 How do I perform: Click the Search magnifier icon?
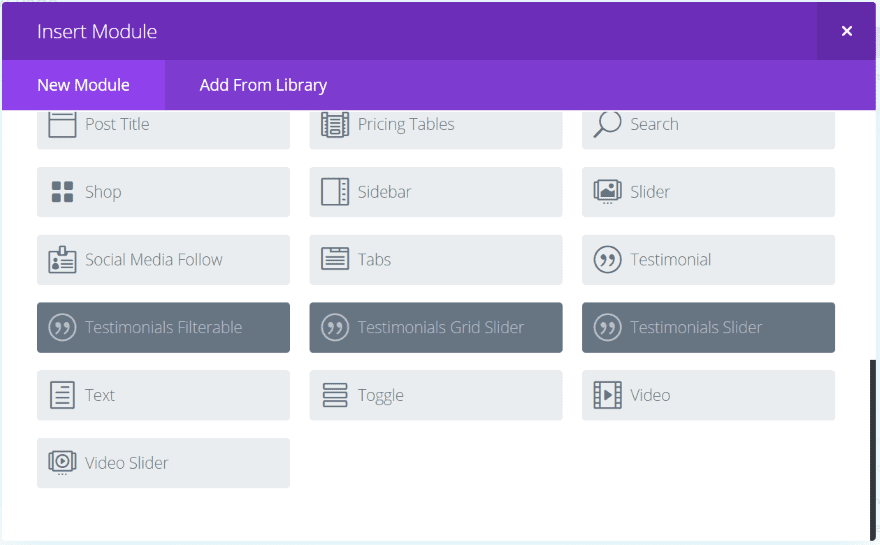point(607,124)
